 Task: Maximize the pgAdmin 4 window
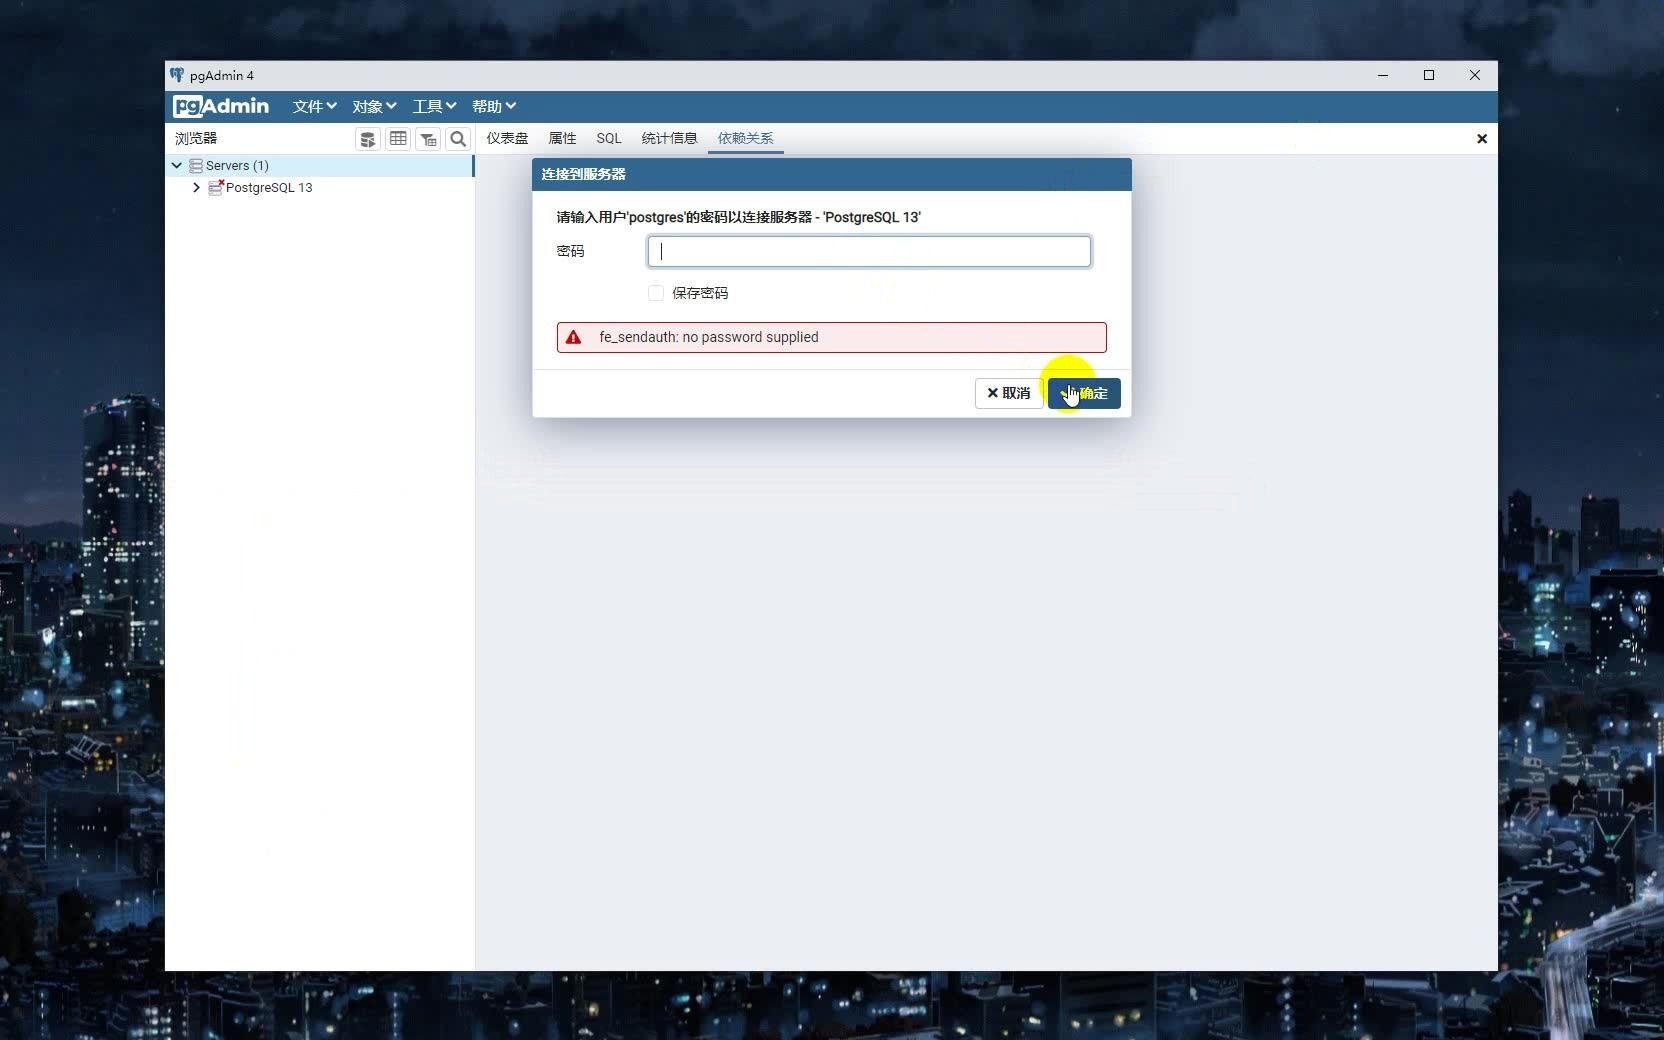(1429, 75)
